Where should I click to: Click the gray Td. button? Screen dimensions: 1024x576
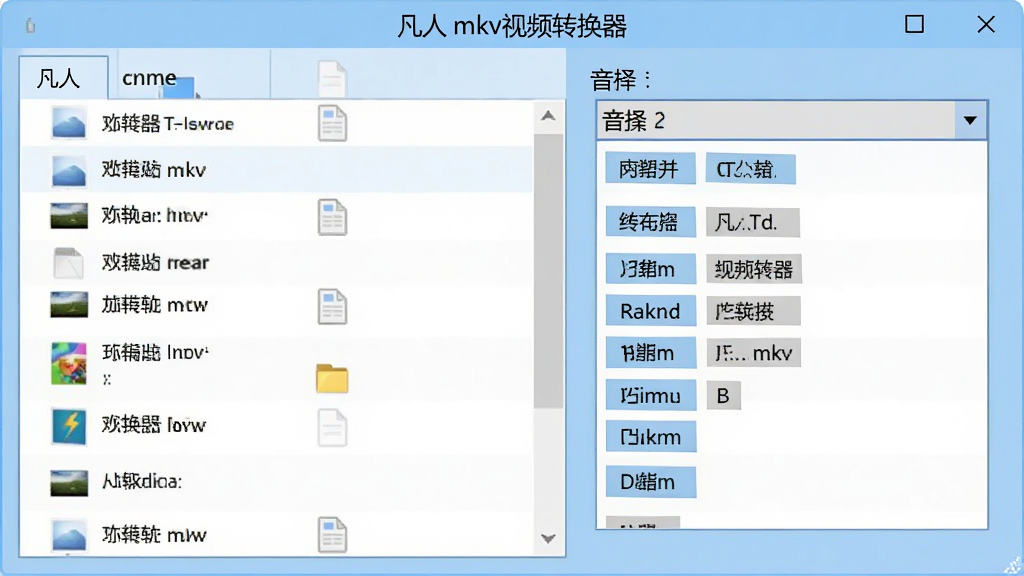click(753, 223)
